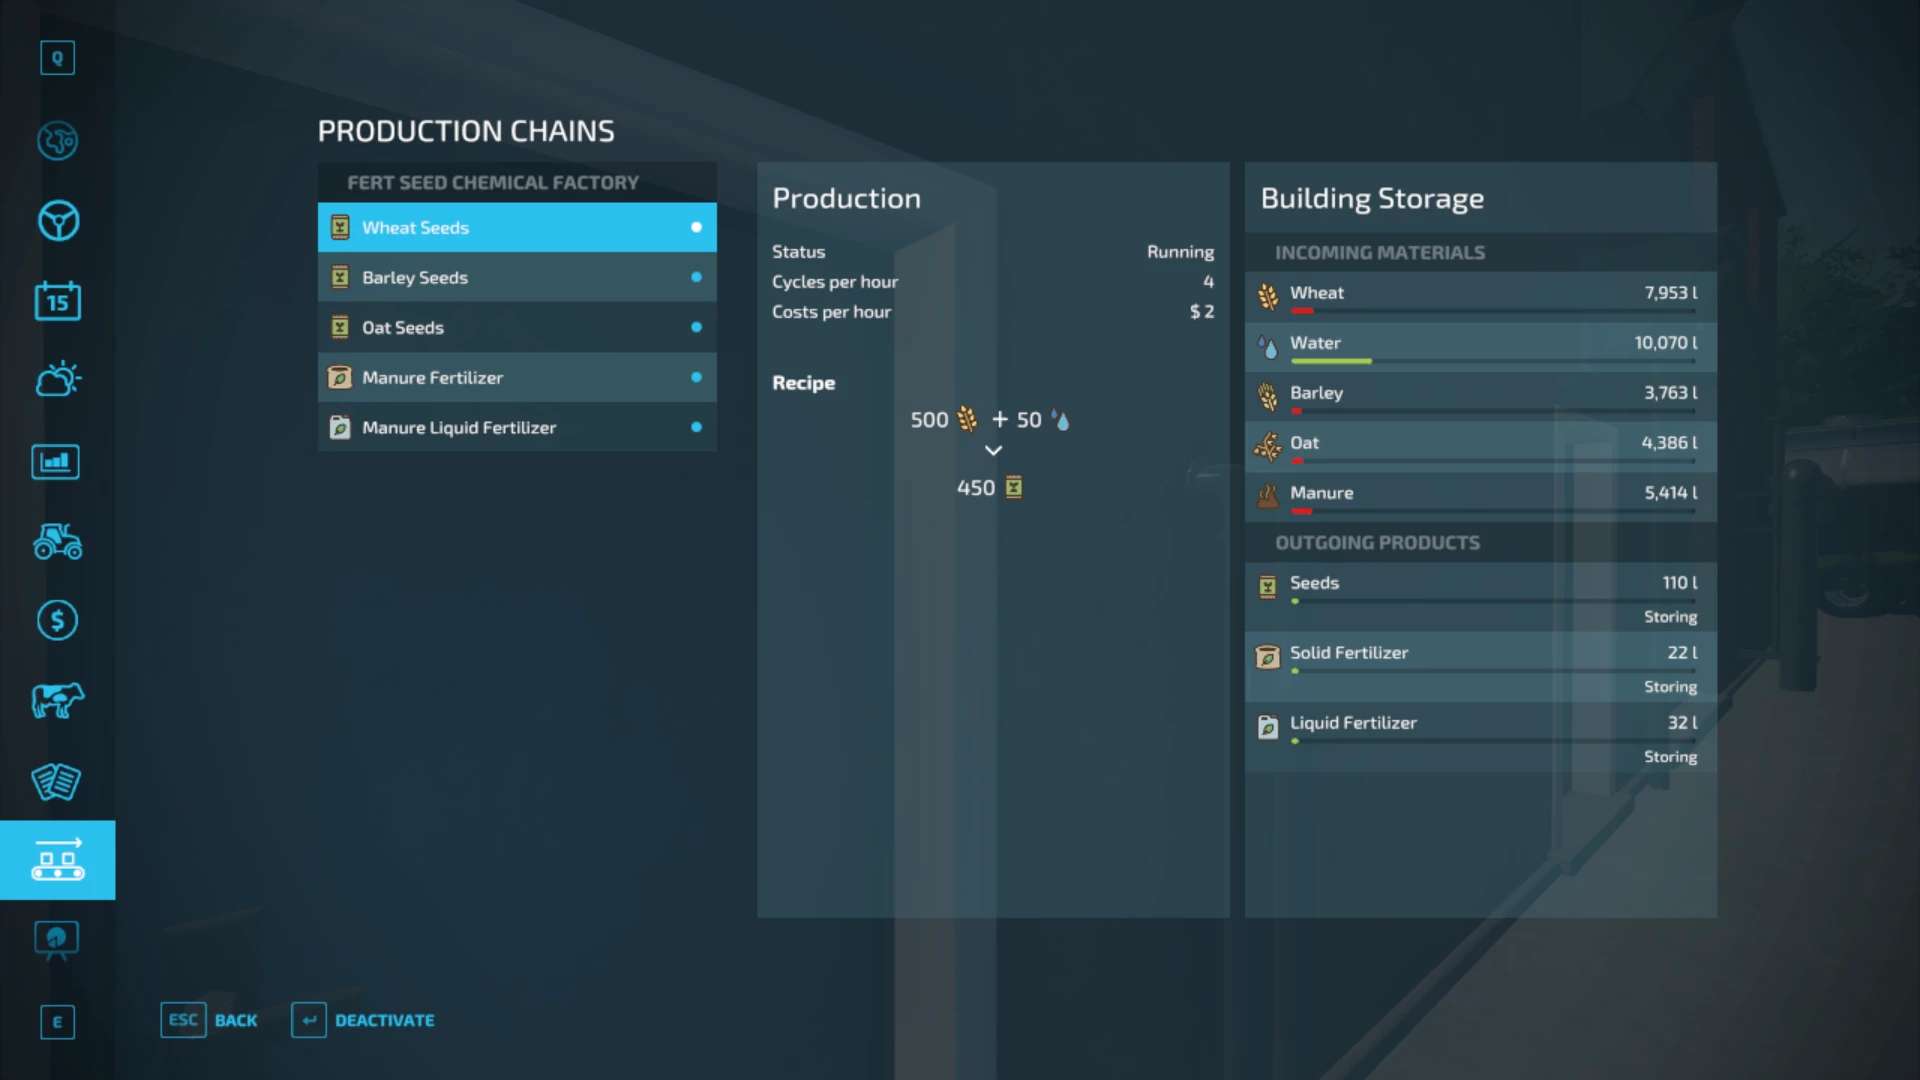Click the ESC Back button
The image size is (1920, 1080).
210,1020
